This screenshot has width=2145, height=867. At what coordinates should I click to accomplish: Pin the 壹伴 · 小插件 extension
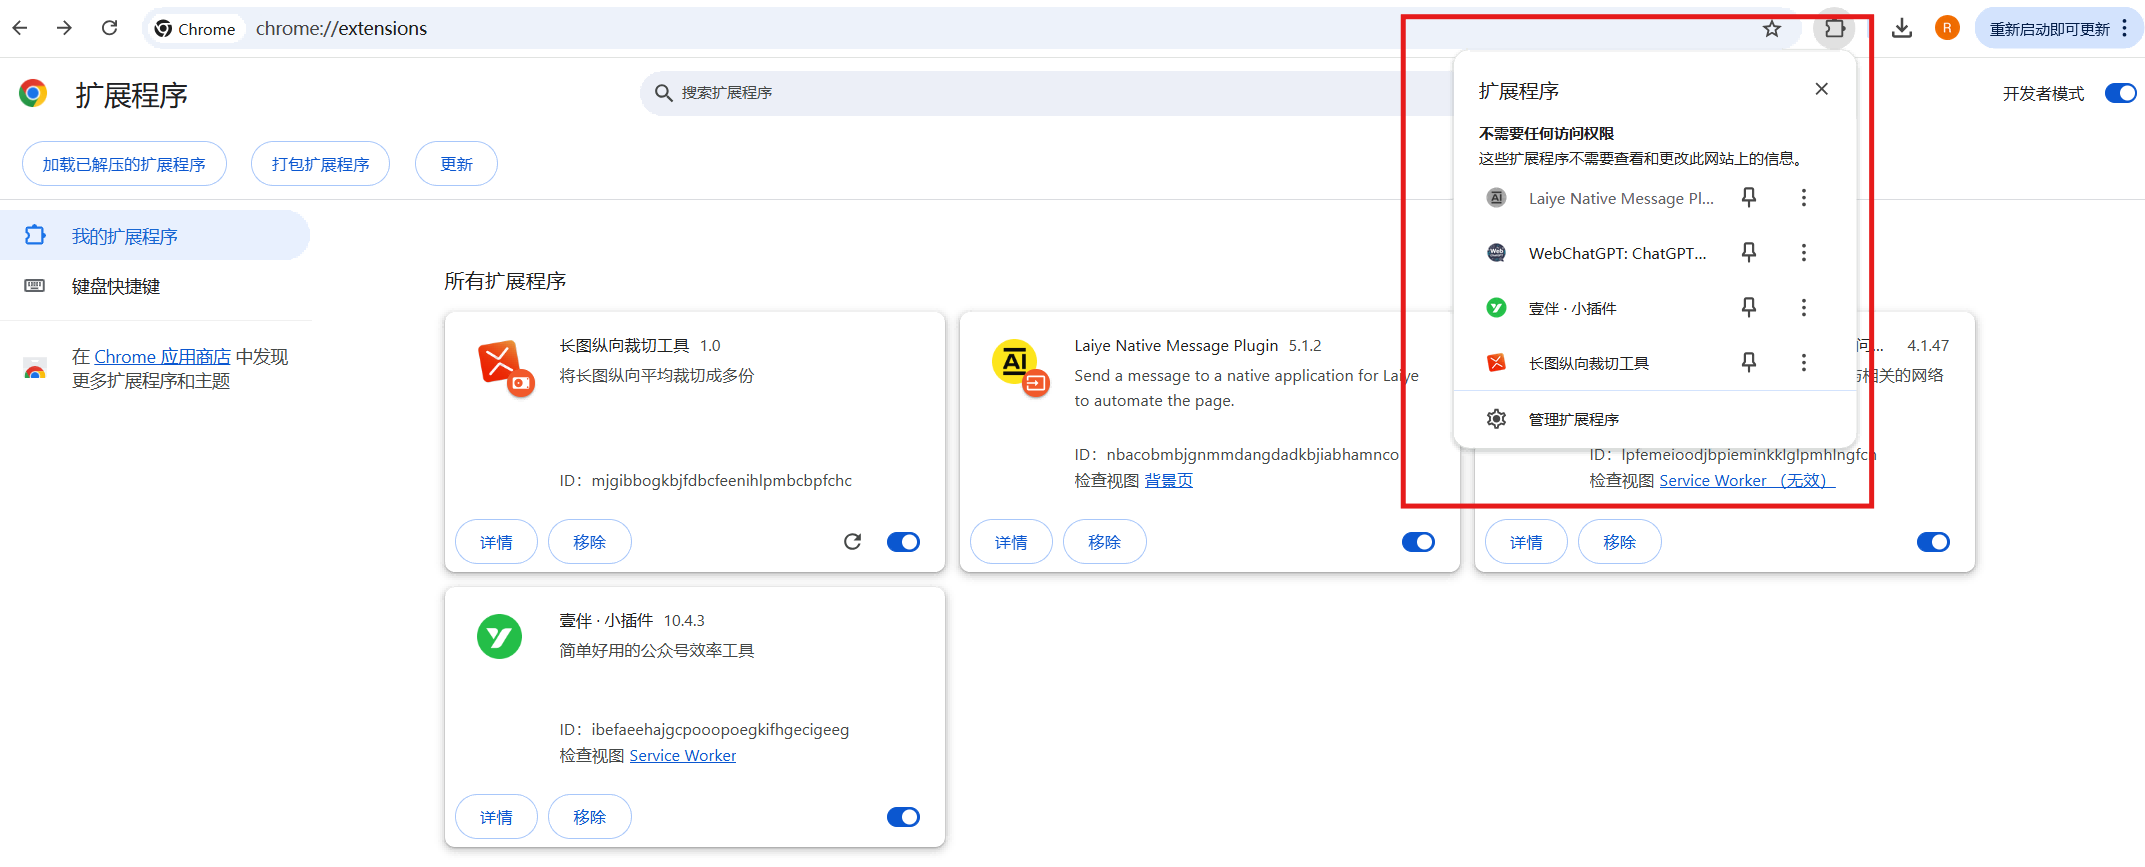(1749, 308)
